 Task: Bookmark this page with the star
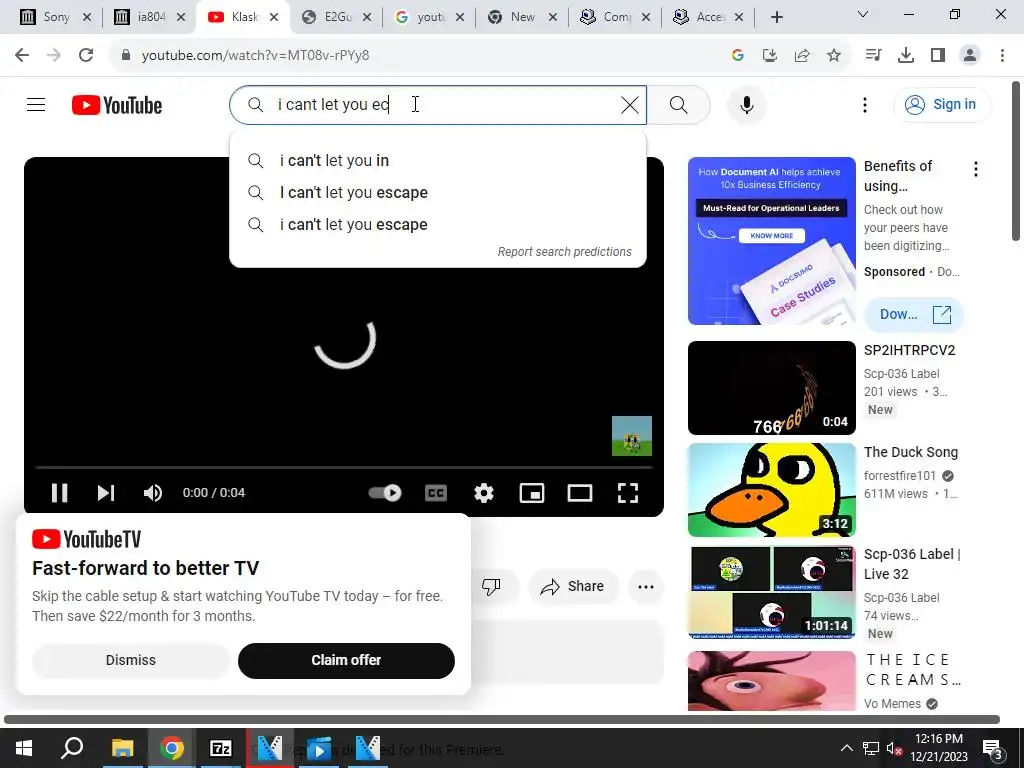point(833,56)
